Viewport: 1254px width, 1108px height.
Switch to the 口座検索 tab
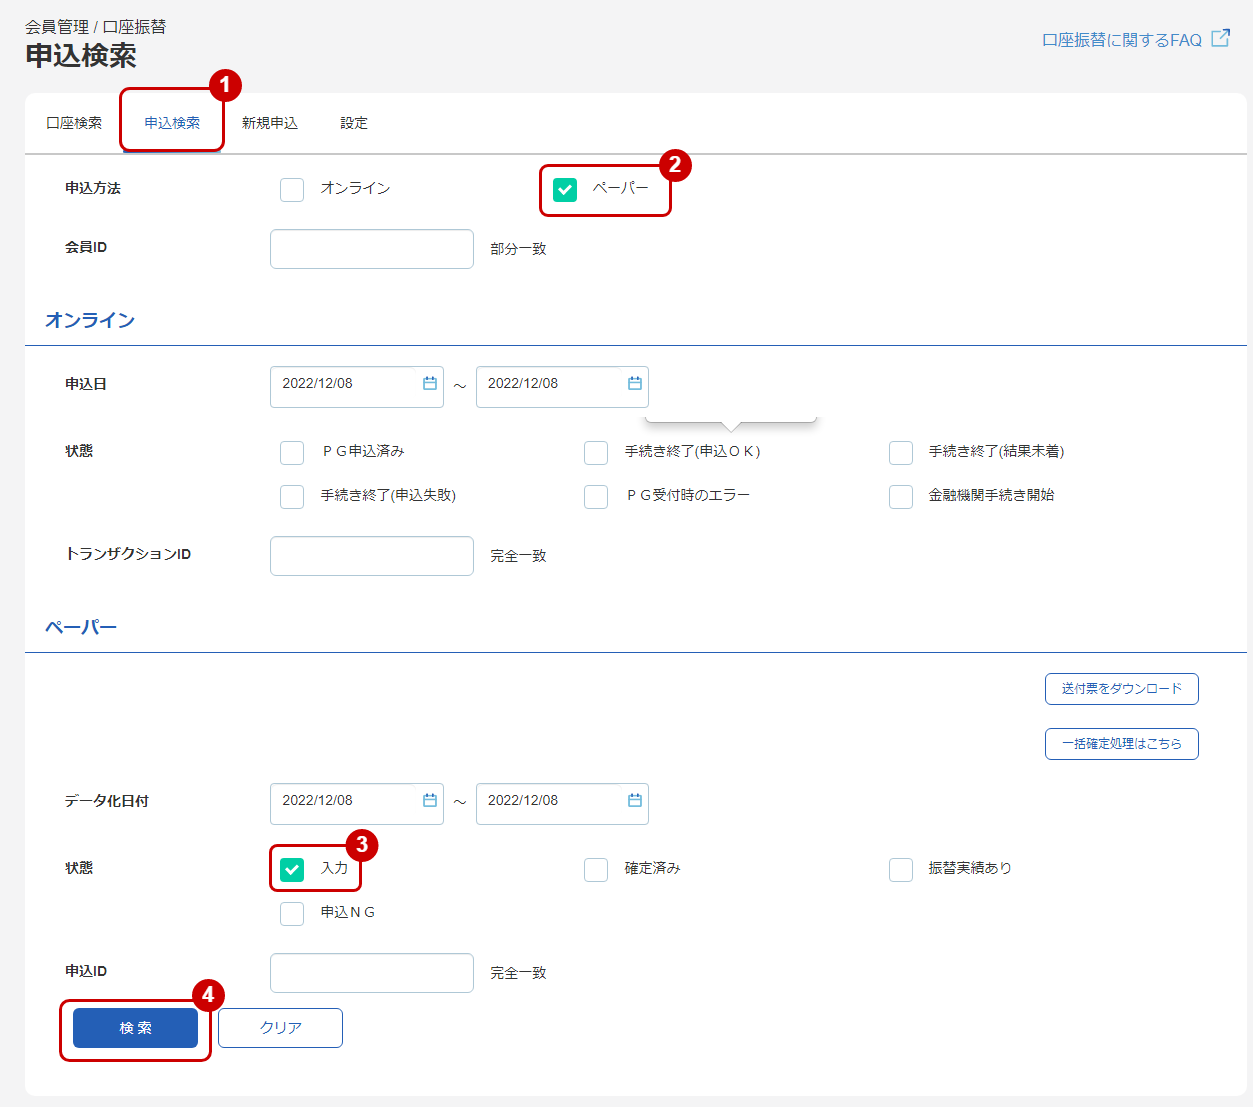click(x=74, y=123)
